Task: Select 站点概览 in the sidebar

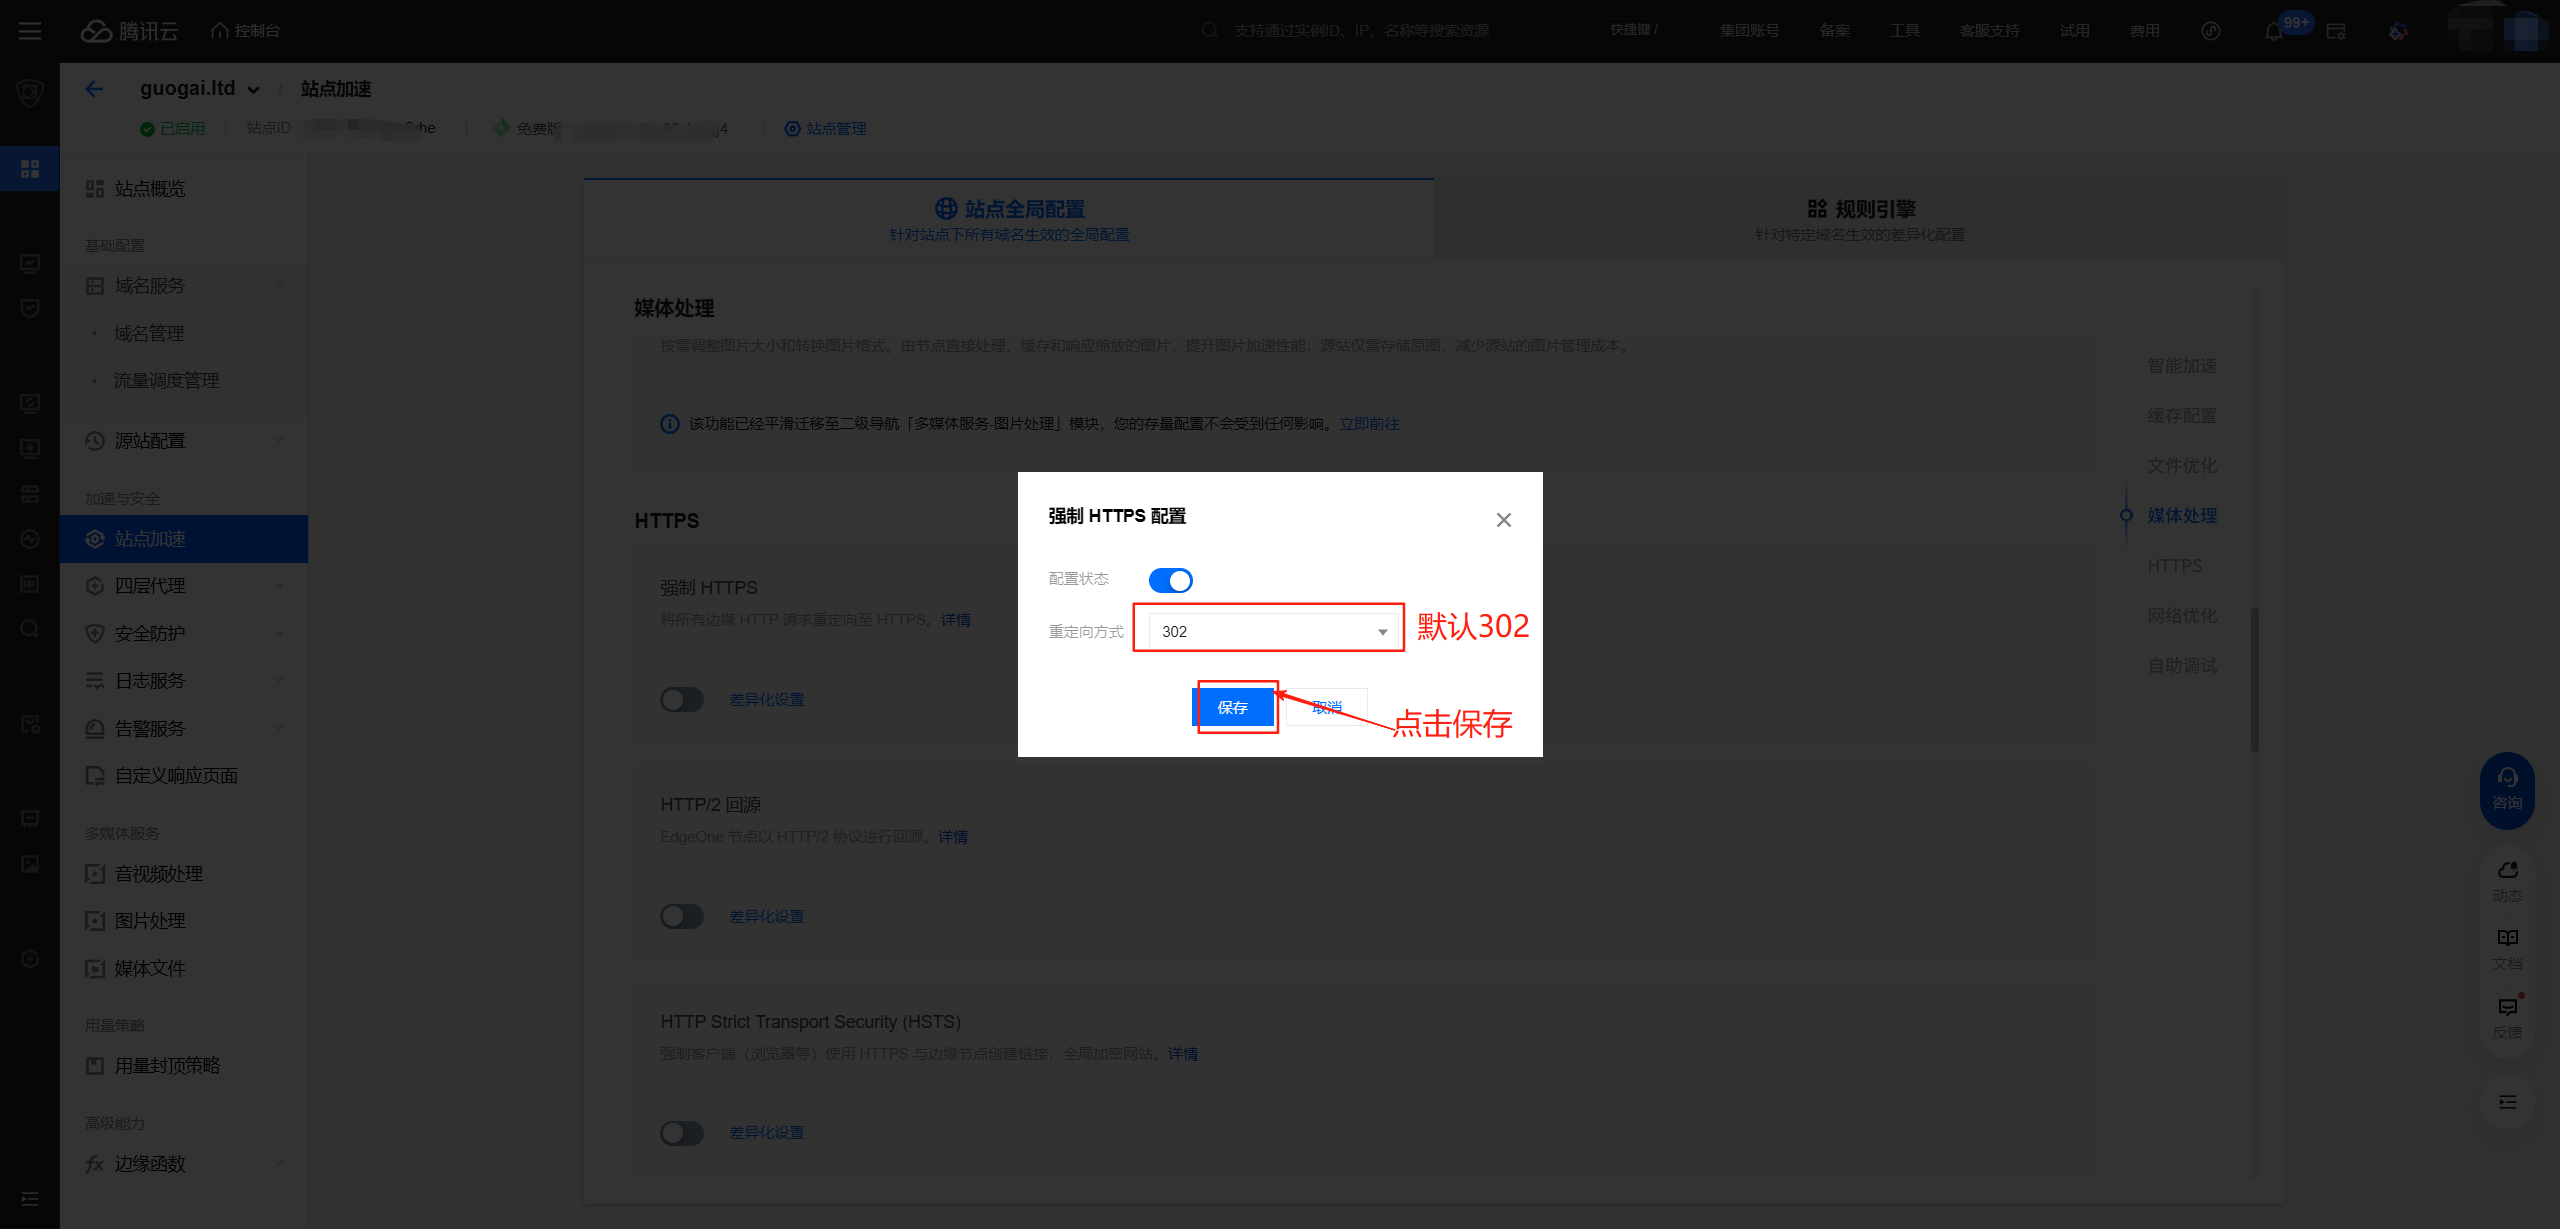Action: 150,189
